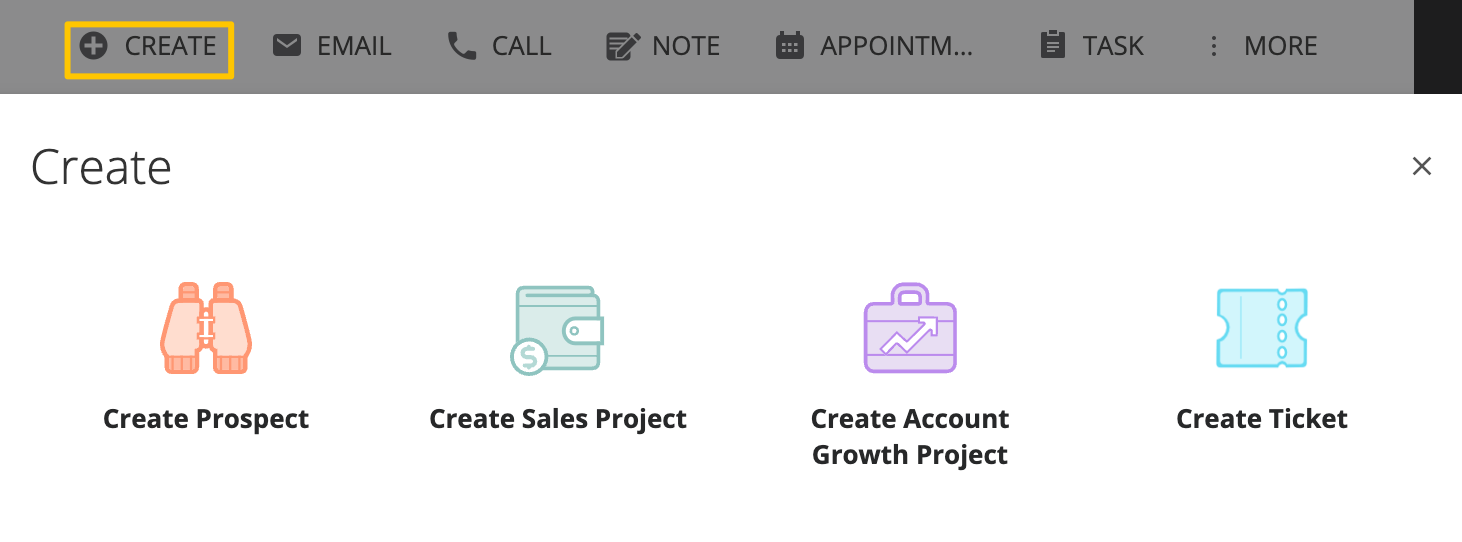Click the phone handset icon
Image resolution: width=1462 pixels, height=542 pixels.
[x=462, y=46]
